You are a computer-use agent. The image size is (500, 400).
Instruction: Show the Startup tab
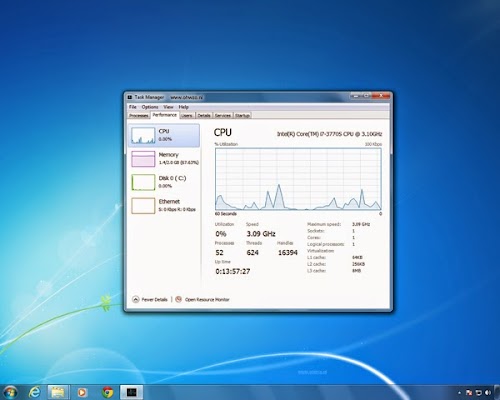242,116
